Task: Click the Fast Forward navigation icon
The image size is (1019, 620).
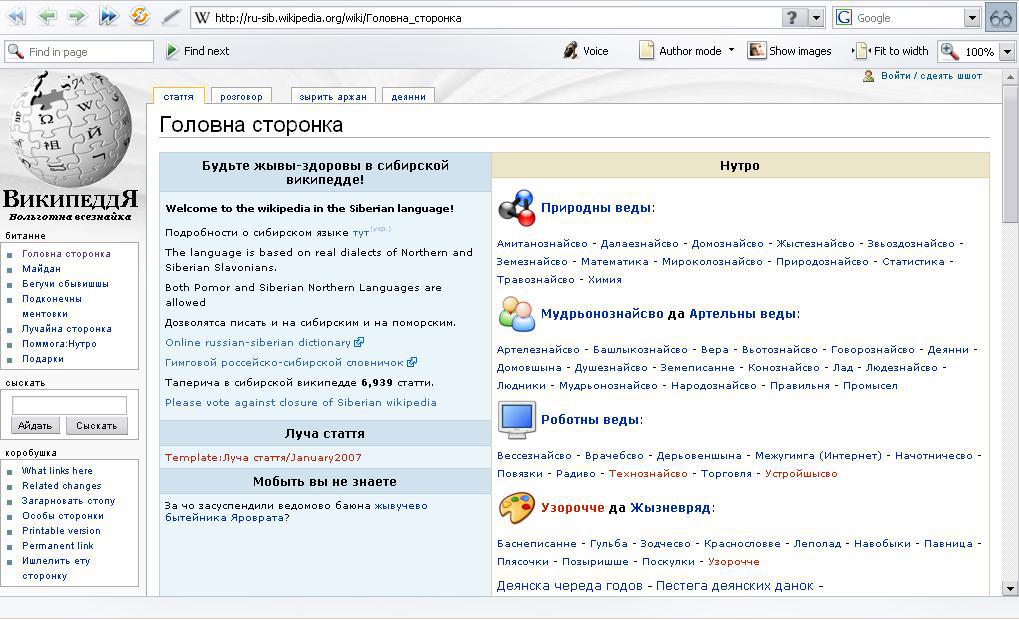Action: coord(109,16)
